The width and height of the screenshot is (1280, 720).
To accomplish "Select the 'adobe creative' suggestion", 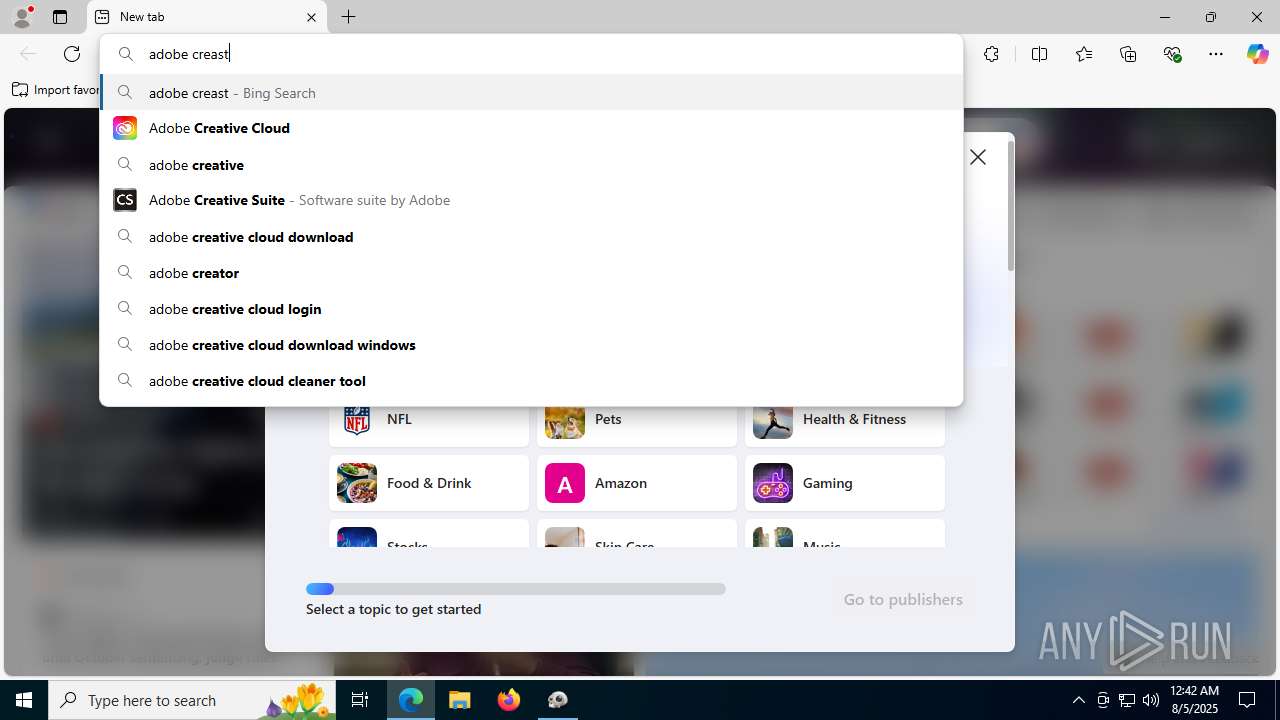I will (x=531, y=164).
